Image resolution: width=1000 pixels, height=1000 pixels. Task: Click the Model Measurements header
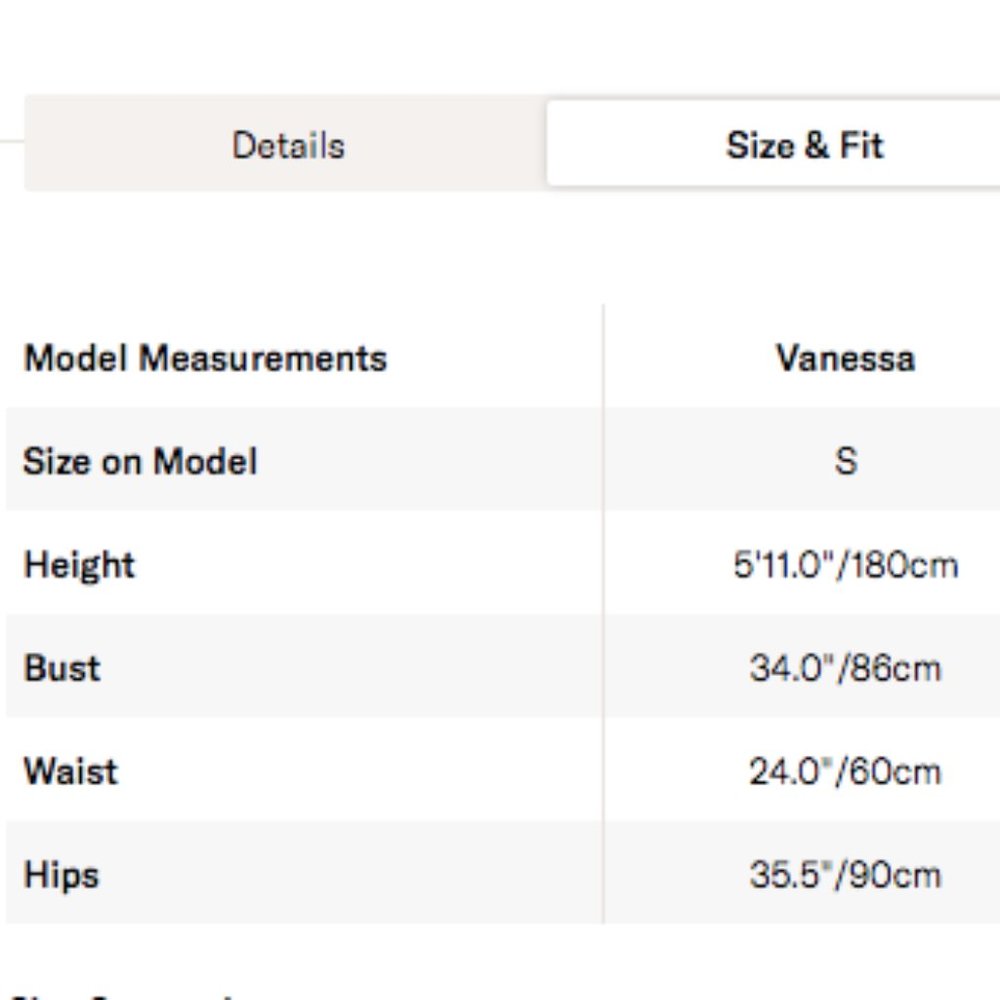click(x=205, y=358)
